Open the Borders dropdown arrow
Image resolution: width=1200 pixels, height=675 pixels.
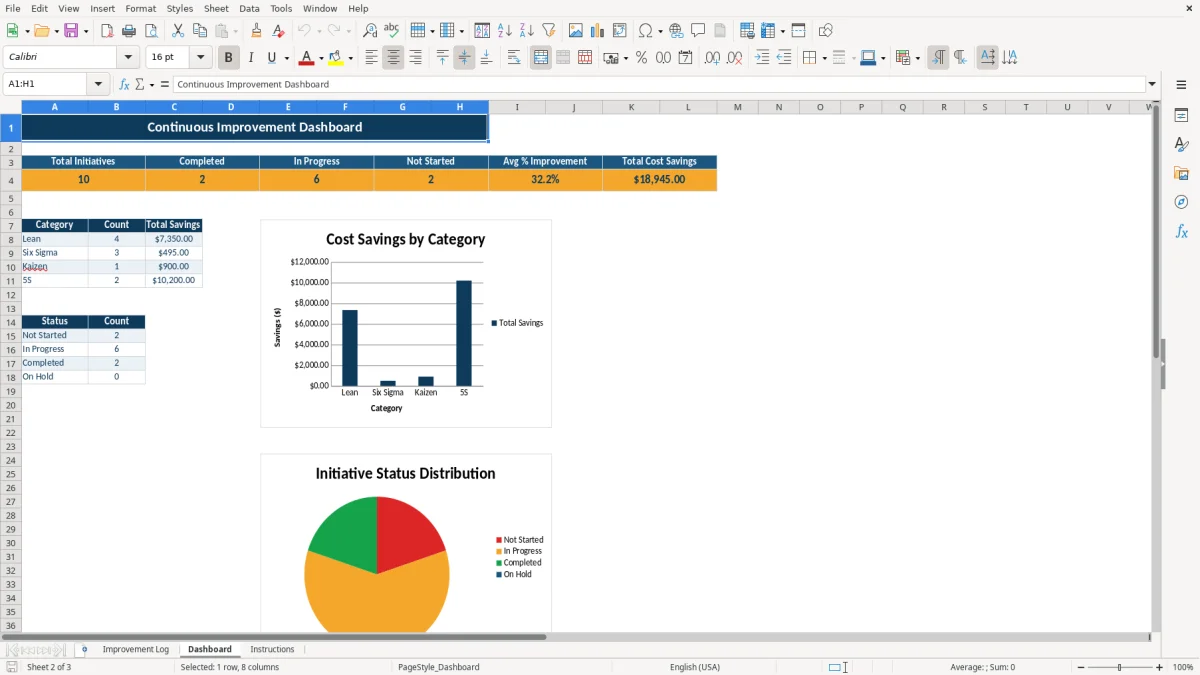coord(823,58)
